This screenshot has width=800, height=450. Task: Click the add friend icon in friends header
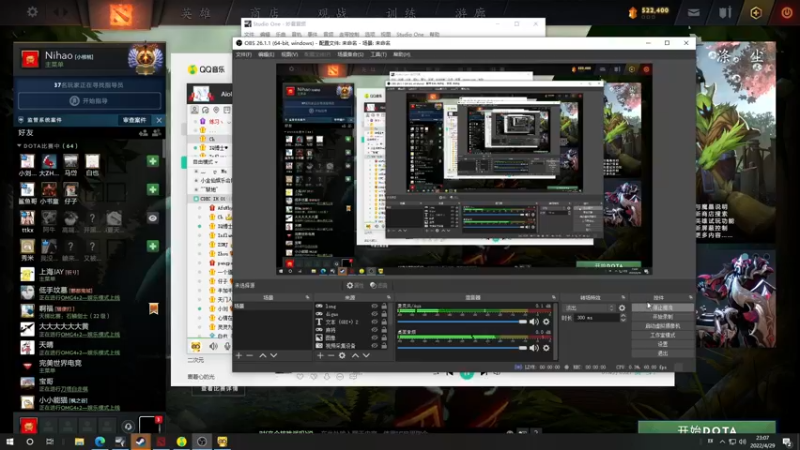[x=143, y=133]
